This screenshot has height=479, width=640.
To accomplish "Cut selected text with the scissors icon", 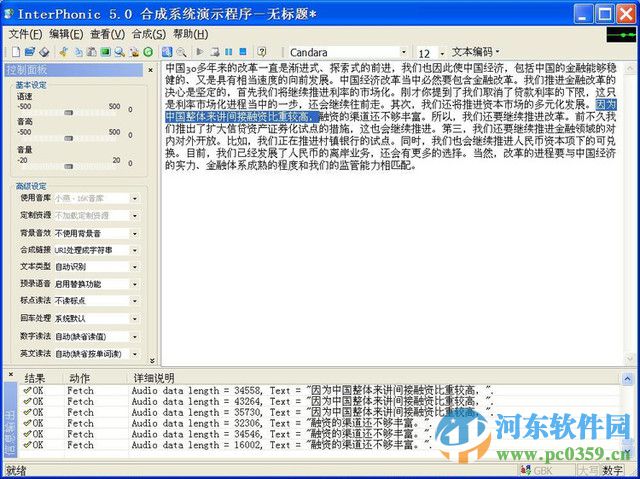I will [x=64, y=52].
